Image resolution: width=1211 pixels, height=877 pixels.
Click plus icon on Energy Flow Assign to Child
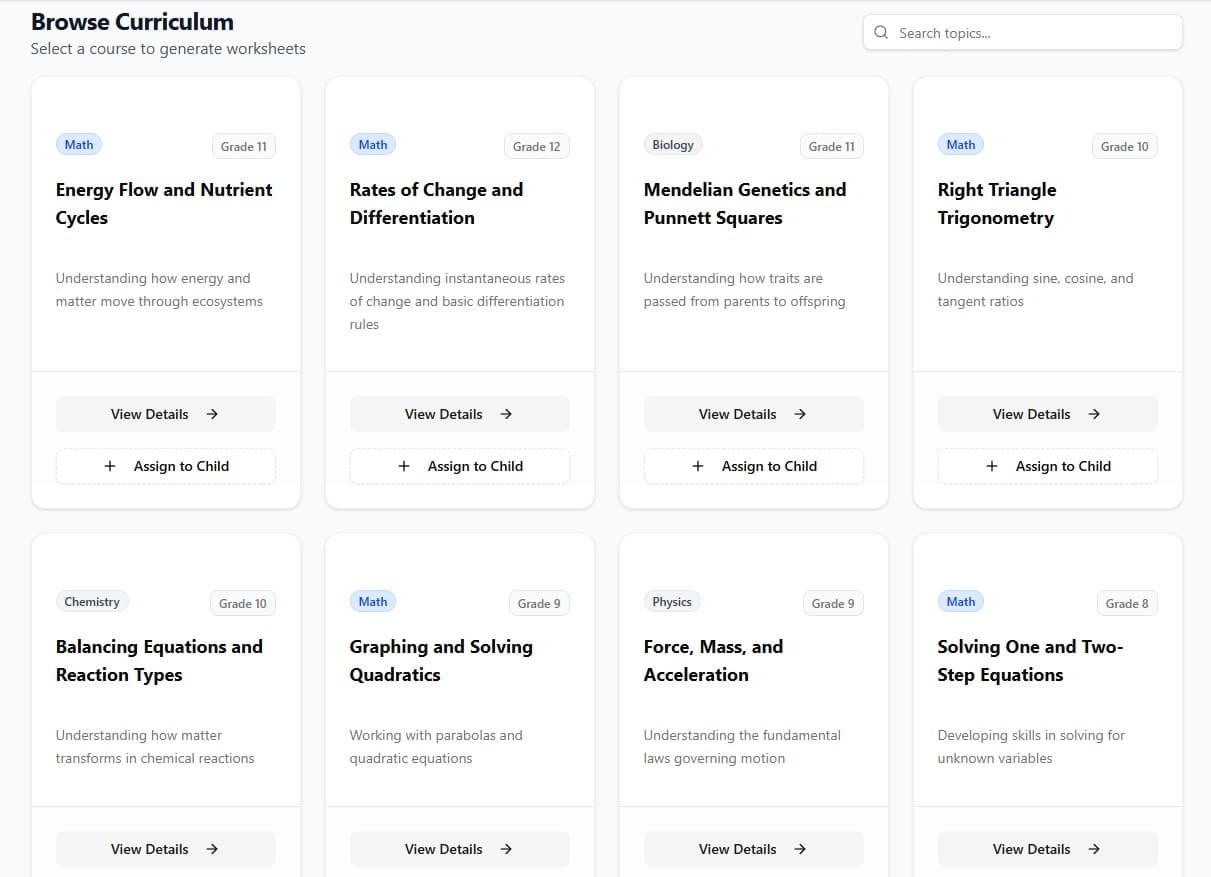pos(110,466)
